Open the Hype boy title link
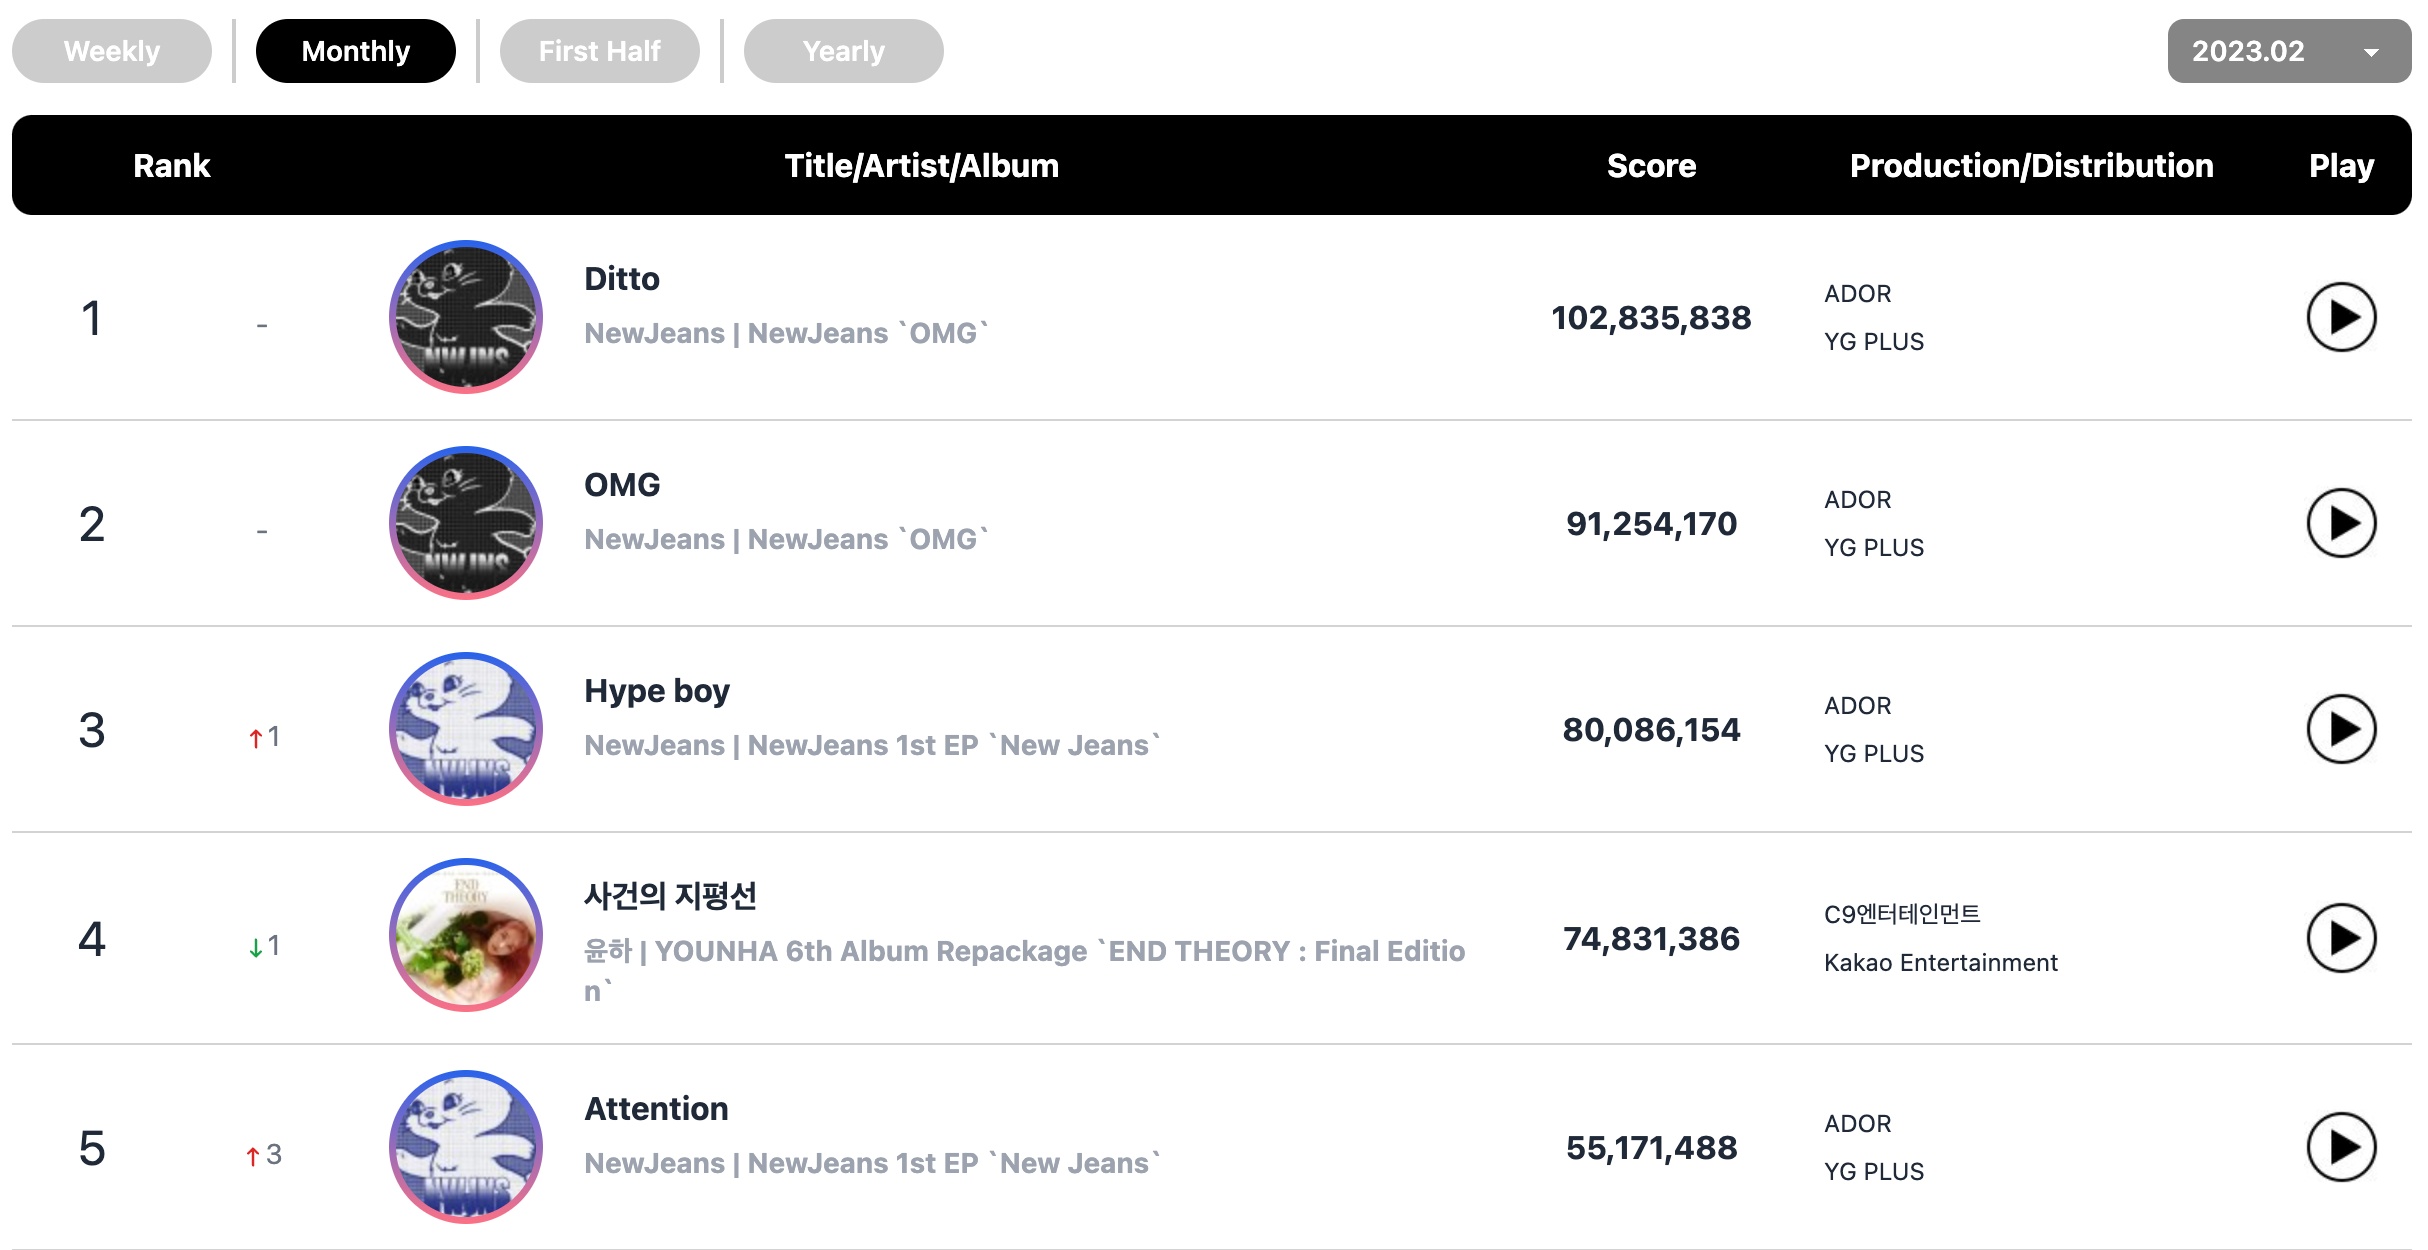2428x1250 pixels. tap(657, 691)
